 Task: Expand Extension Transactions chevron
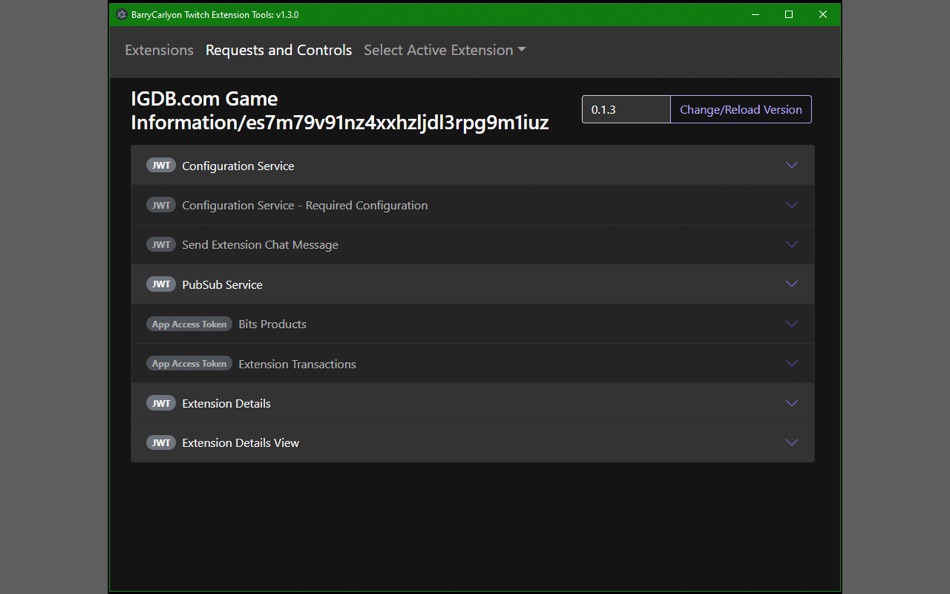tap(791, 363)
